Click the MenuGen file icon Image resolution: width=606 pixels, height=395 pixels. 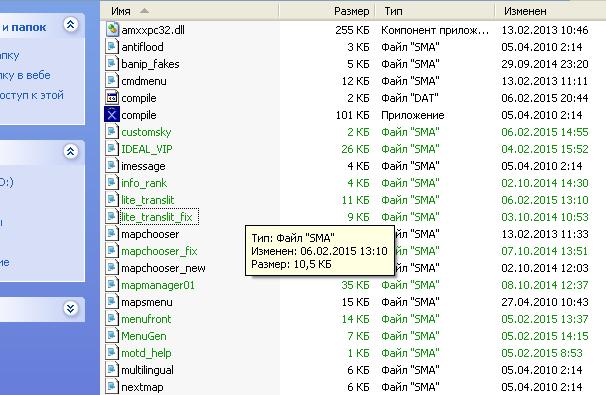[112, 336]
